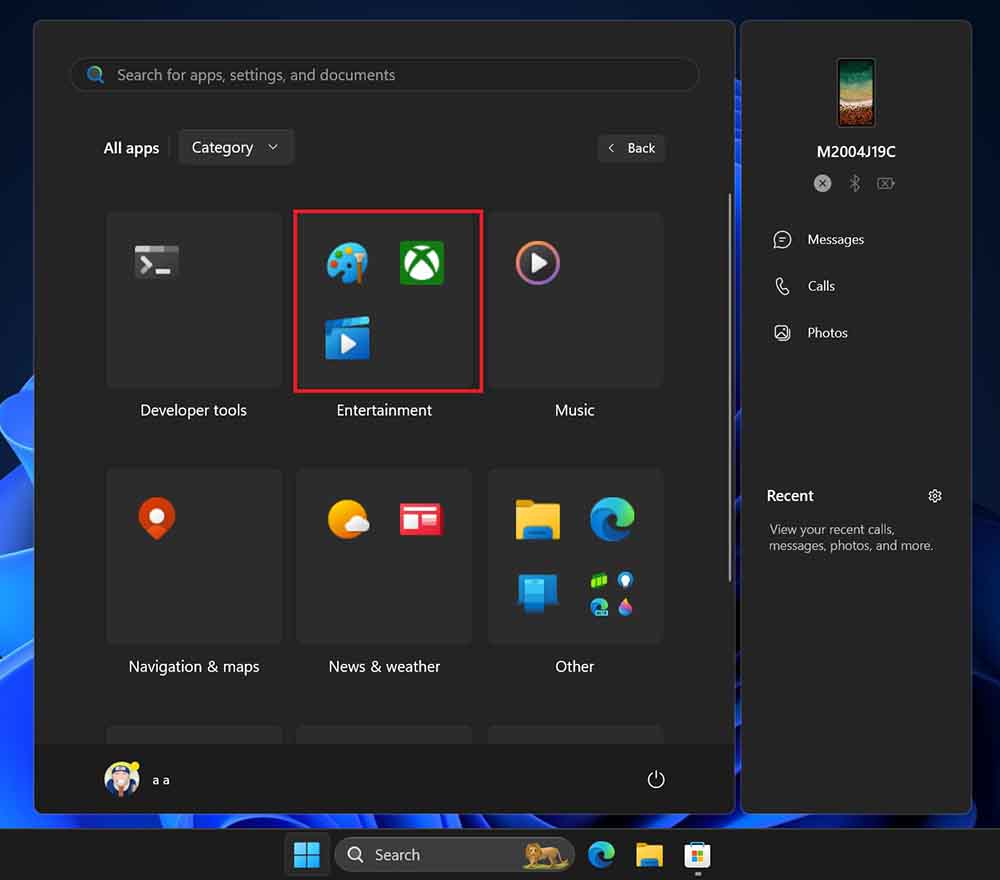Expand the small four-app group in Other
Image resolution: width=1000 pixels, height=880 pixels.
[x=612, y=593]
